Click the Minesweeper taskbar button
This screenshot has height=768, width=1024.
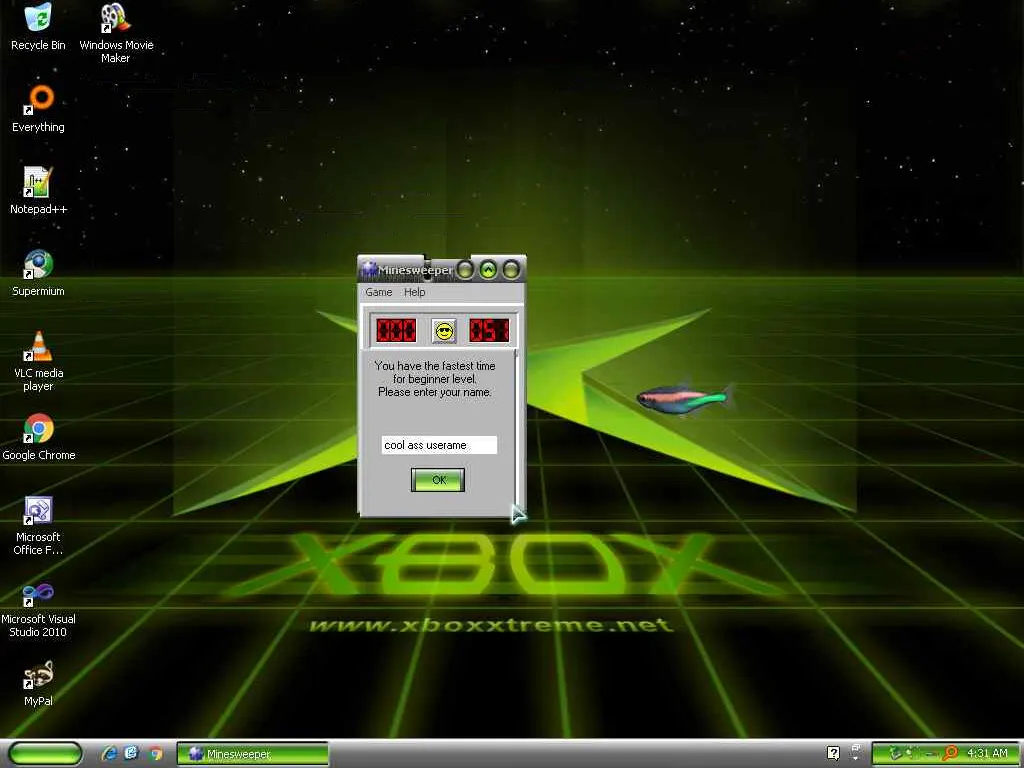253,754
